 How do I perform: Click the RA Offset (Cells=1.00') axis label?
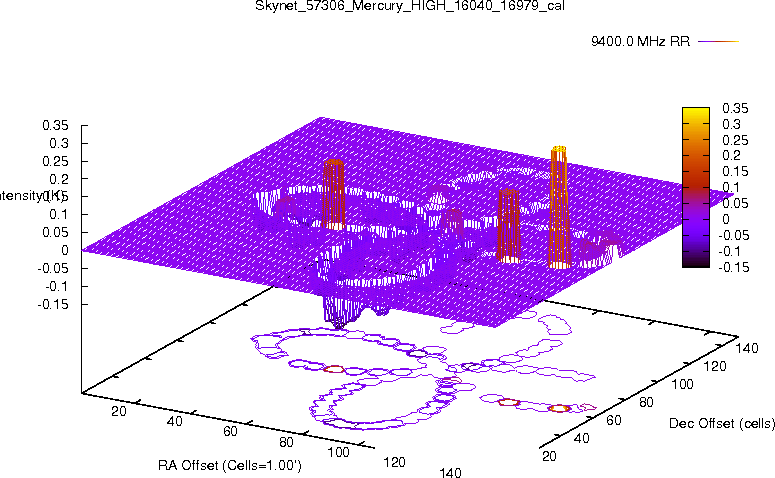[x=230, y=465]
